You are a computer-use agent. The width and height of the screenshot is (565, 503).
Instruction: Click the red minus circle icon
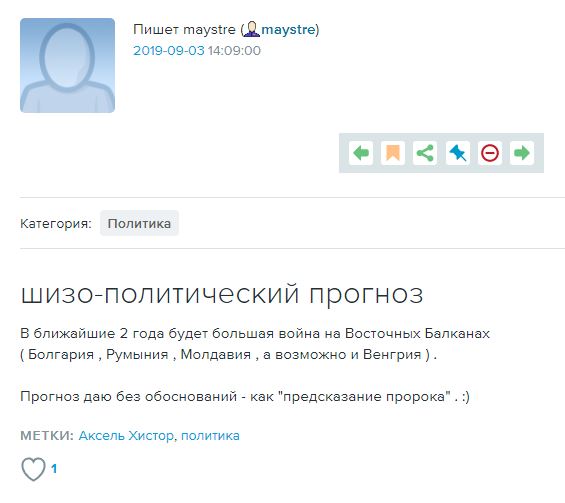coord(490,153)
